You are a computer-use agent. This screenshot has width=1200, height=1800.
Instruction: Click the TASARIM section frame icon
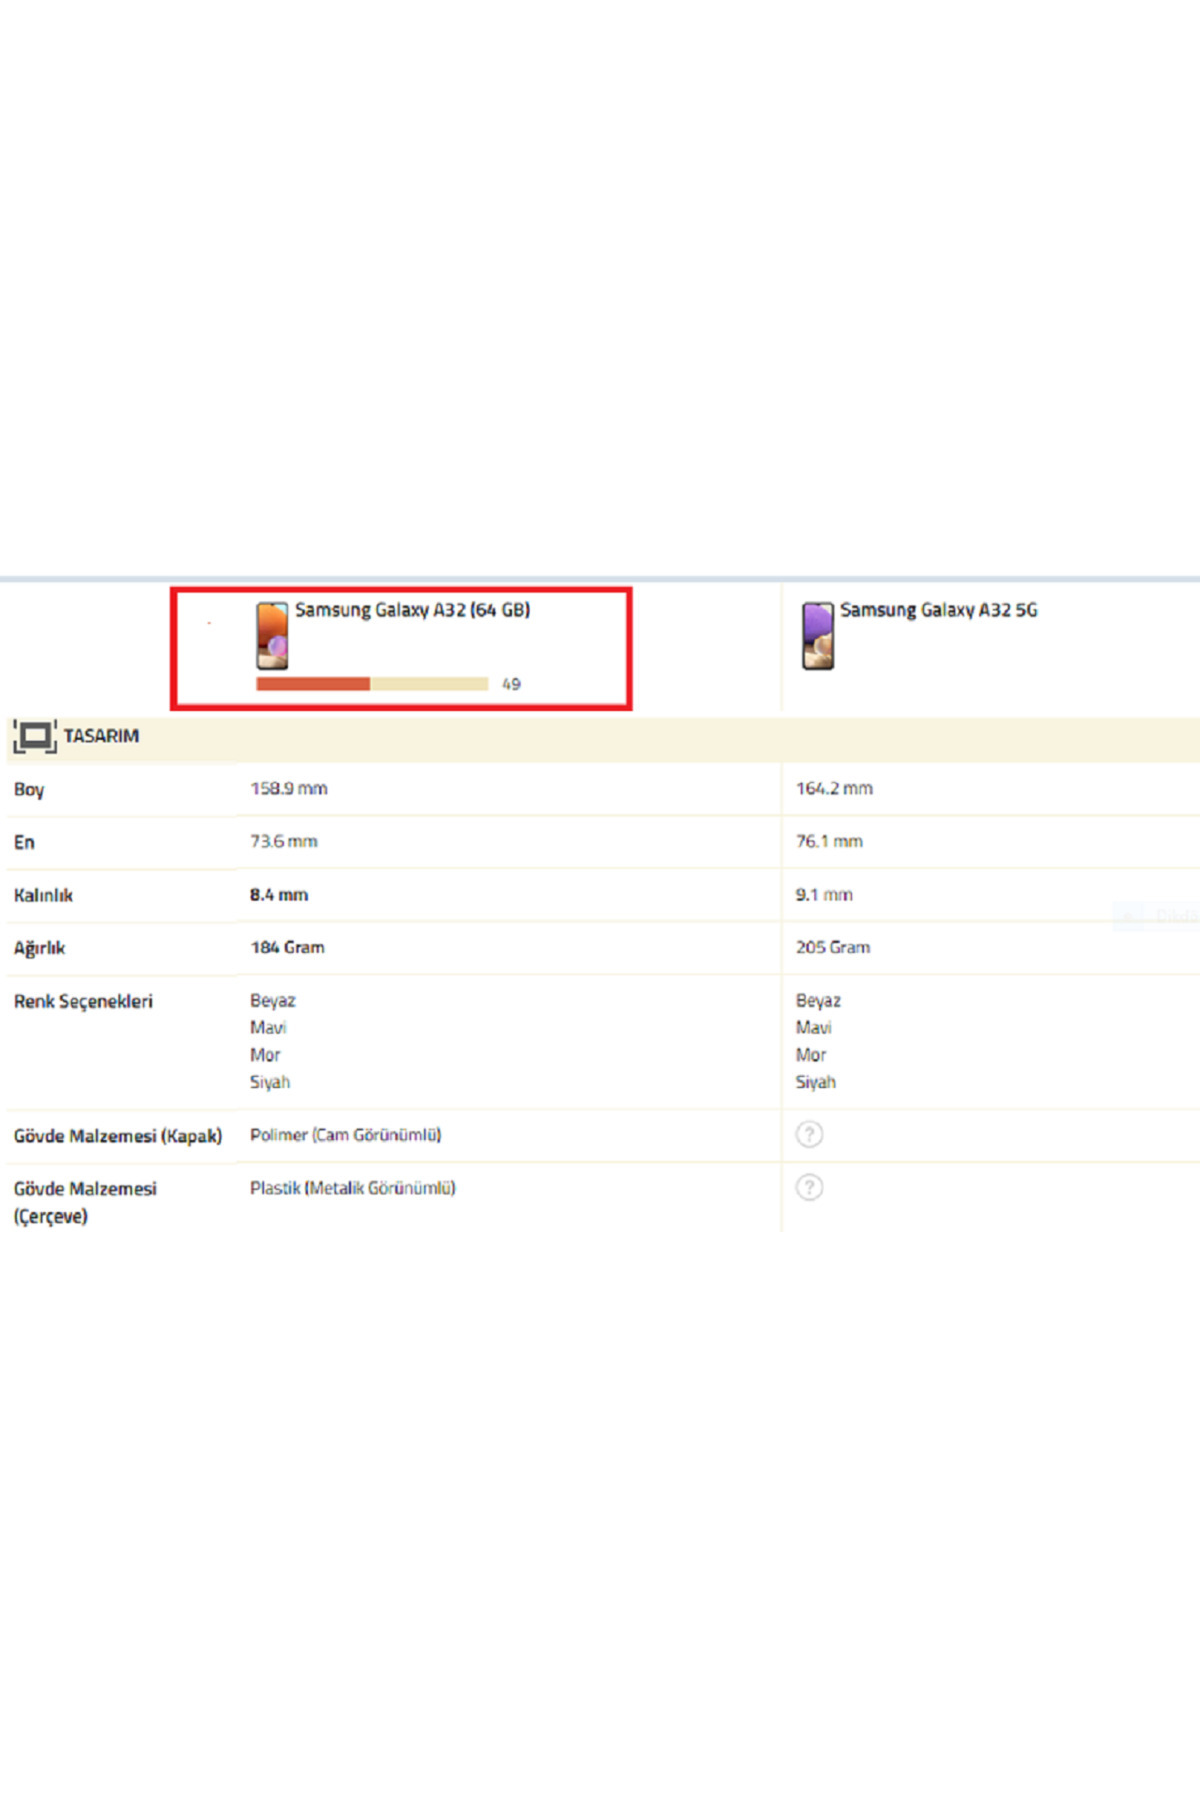[35, 737]
